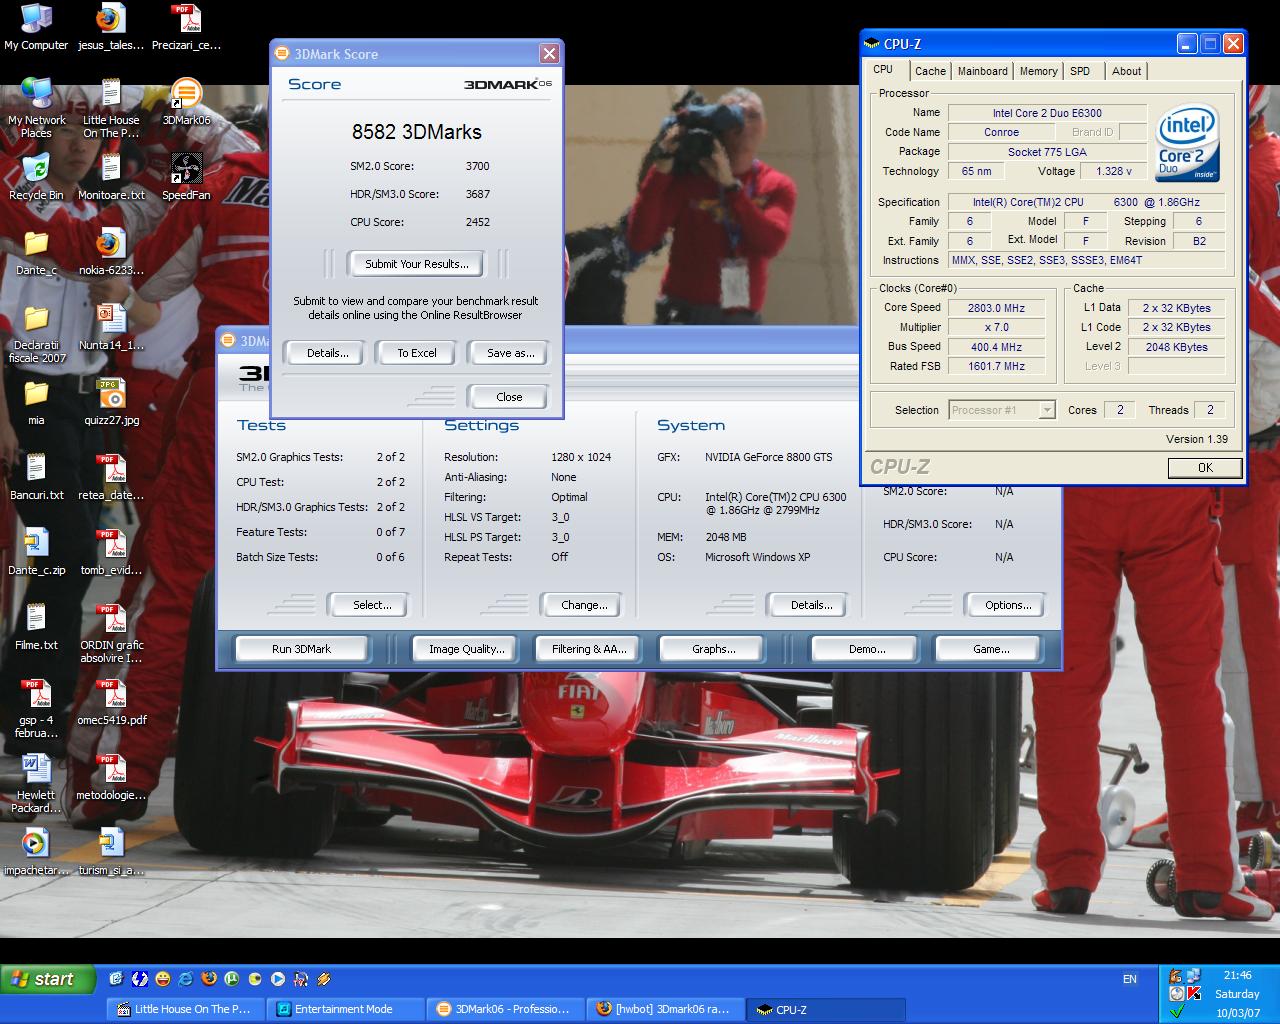Click the Save as button
The width and height of the screenshot is (1280, 1024).
509,353
